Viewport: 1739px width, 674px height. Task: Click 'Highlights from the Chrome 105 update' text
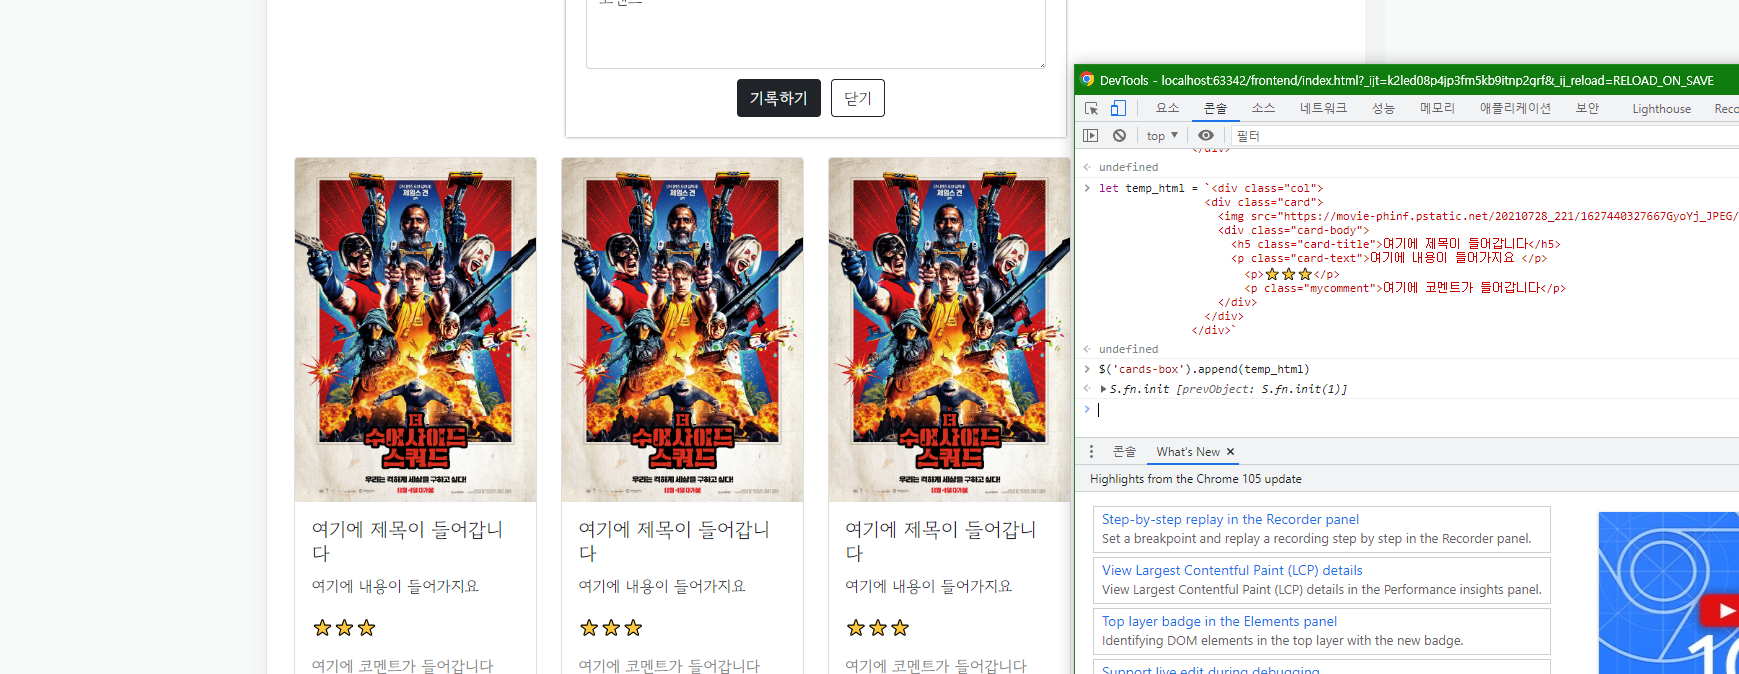pyautogui.click(x=1196, y=479)
